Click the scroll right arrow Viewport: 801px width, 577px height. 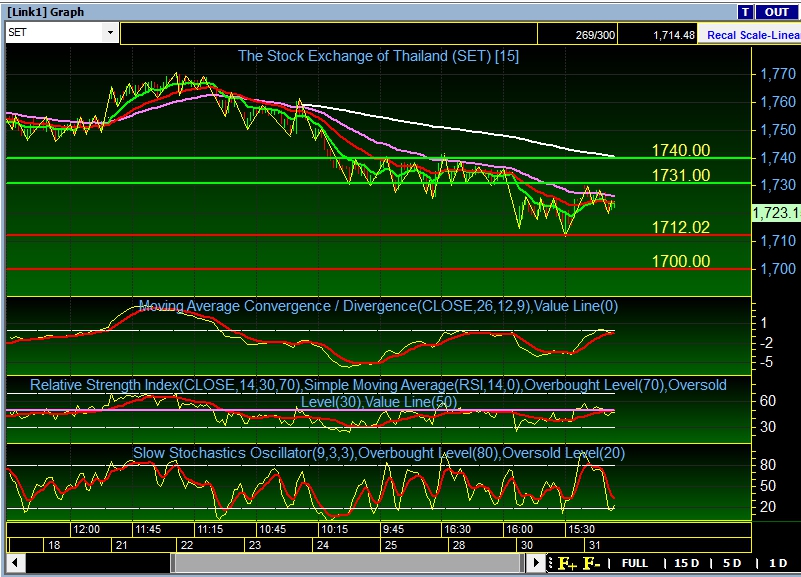(x=535, y=563)
